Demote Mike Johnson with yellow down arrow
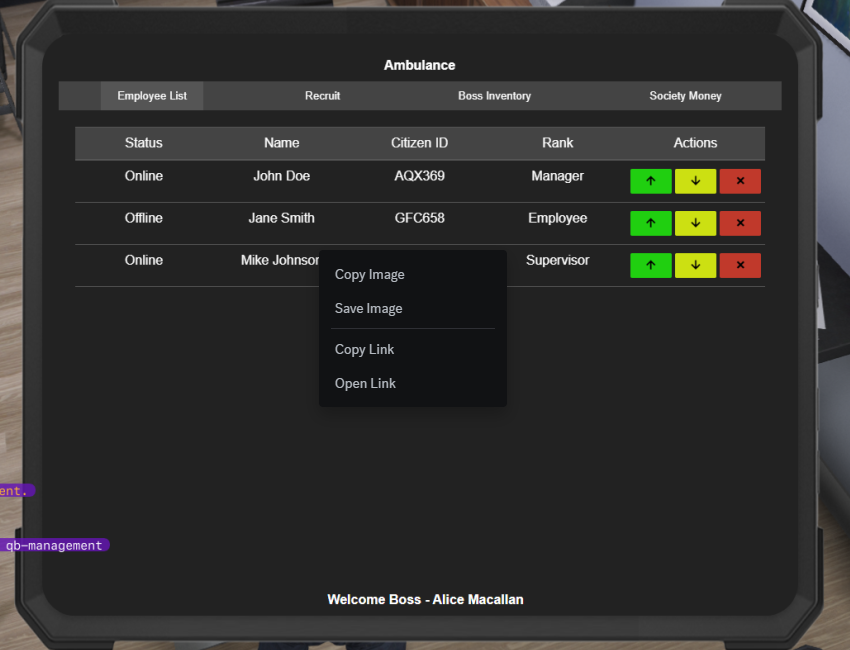Viewport: 850px width, 650px height. pyautogui.click(x=695, y=265)
